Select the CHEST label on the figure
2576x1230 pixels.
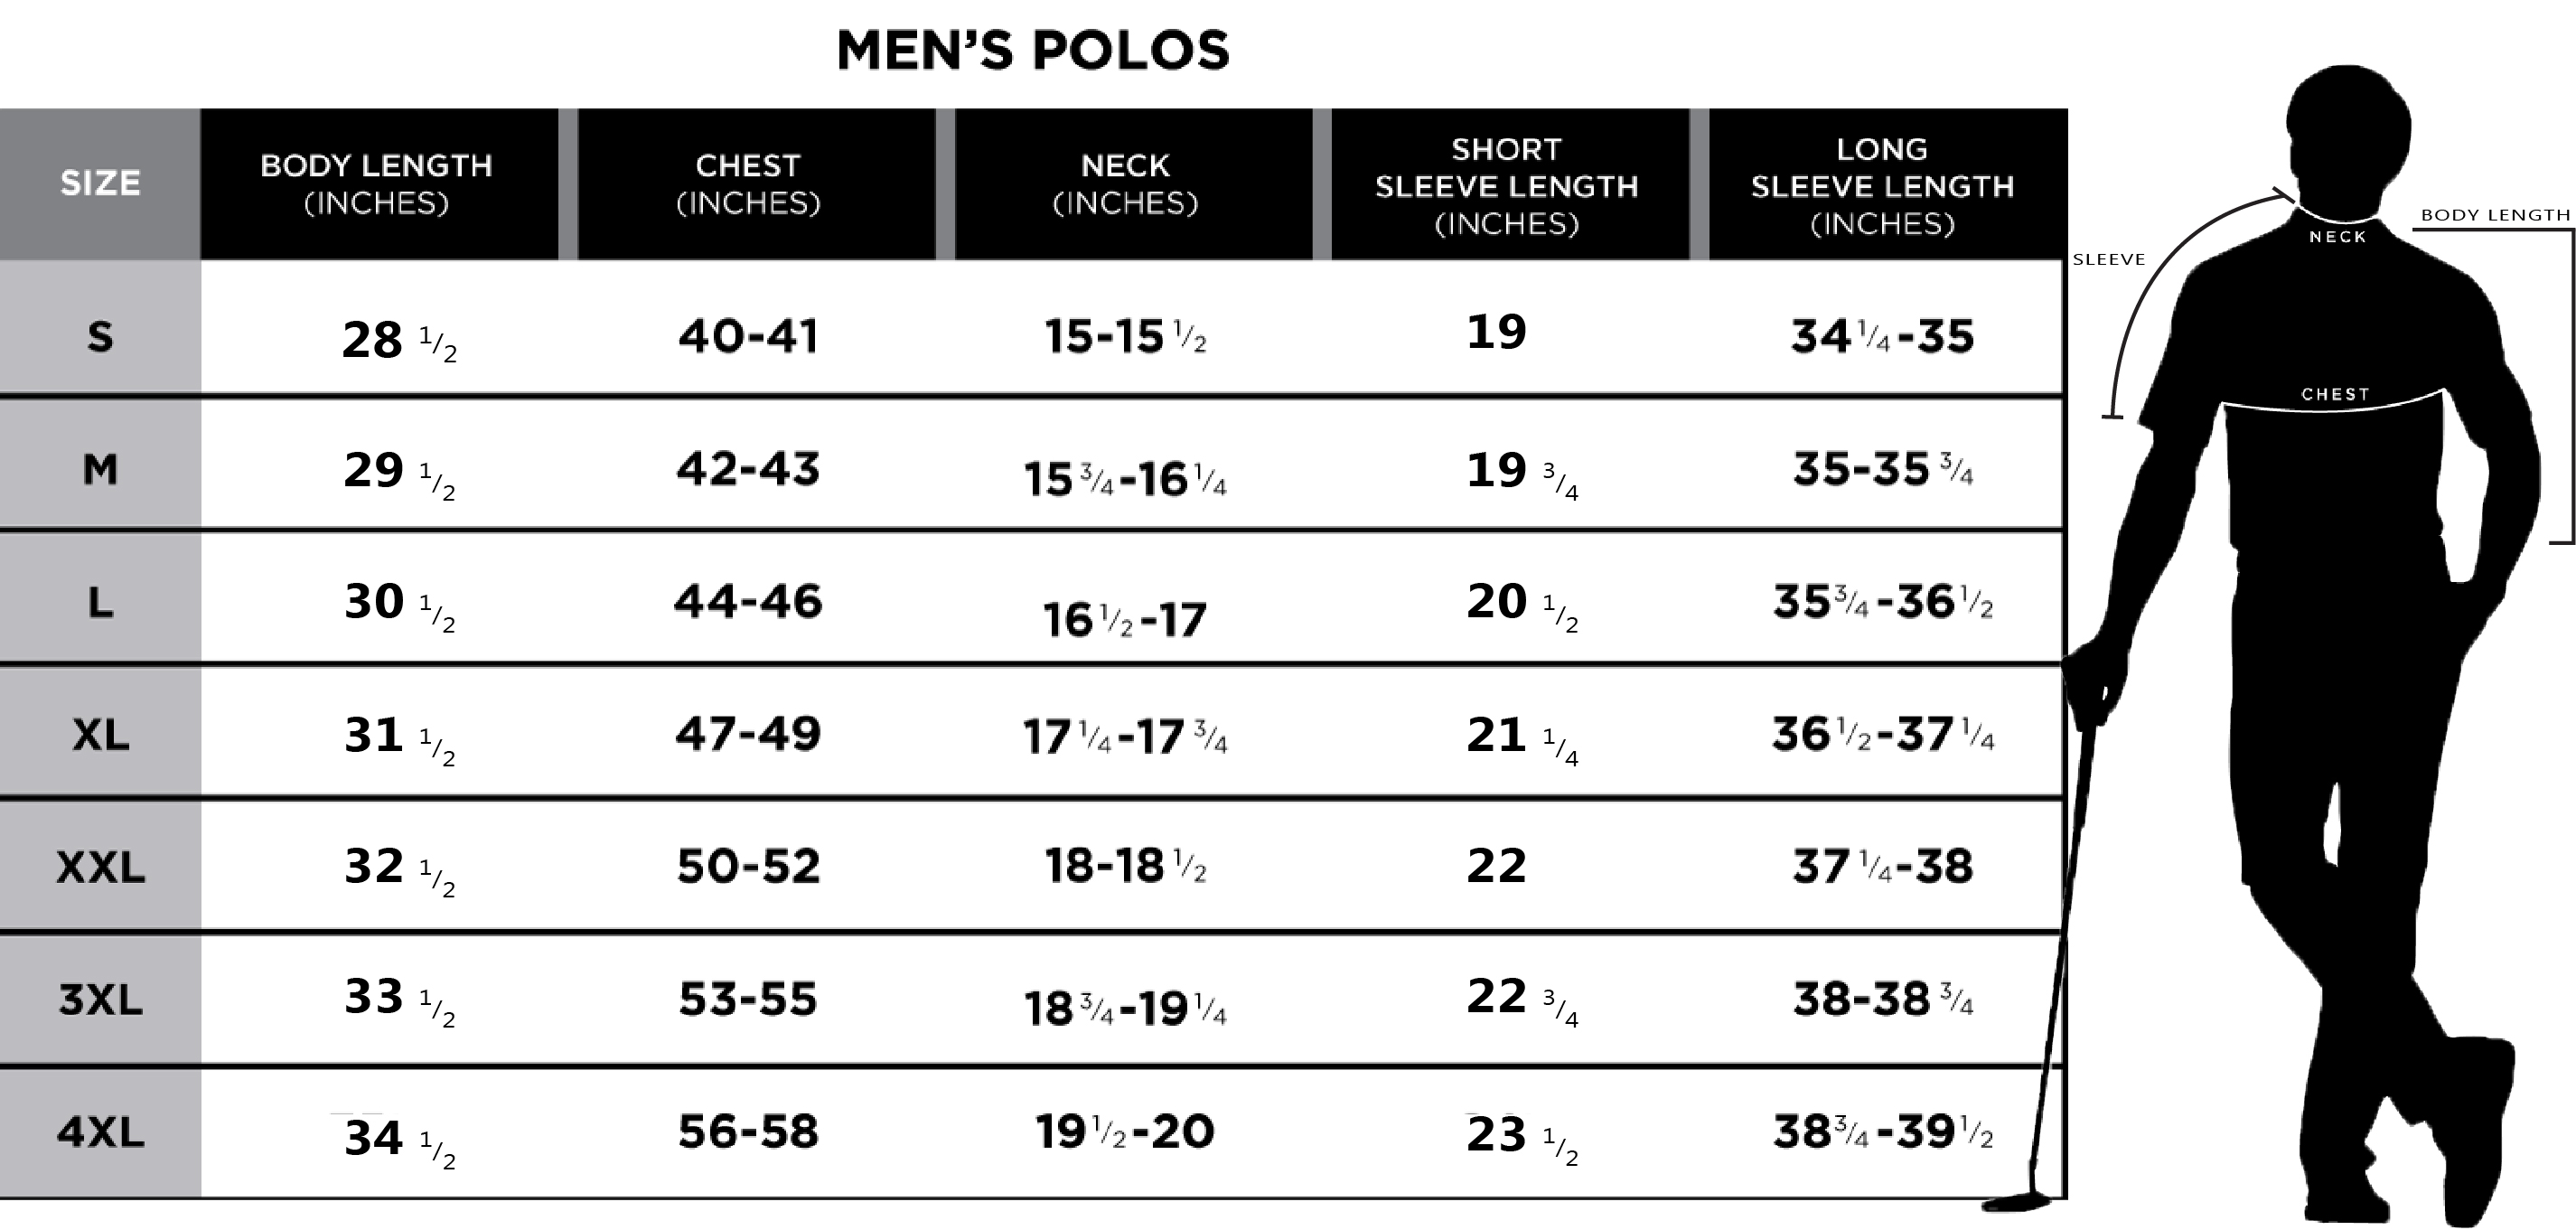(2335, 394)
